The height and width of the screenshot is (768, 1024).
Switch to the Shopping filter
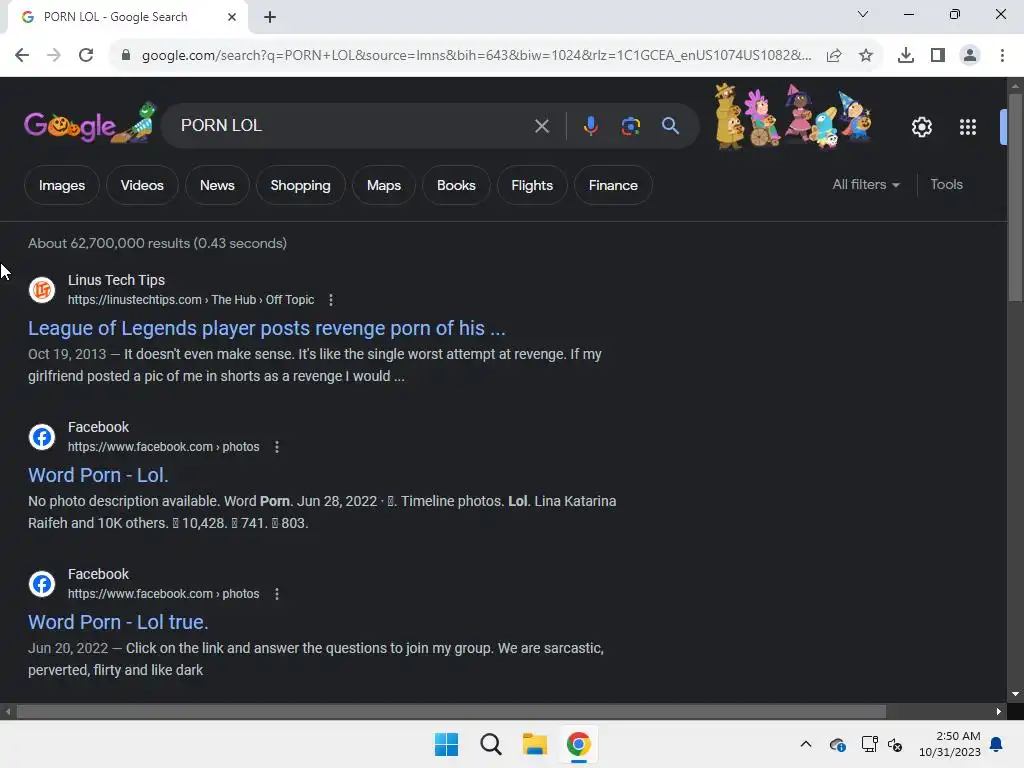(x=300, y=185)
